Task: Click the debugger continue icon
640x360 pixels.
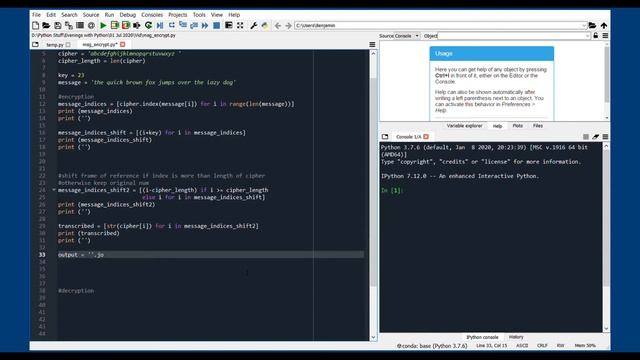Action: point(205,25)
